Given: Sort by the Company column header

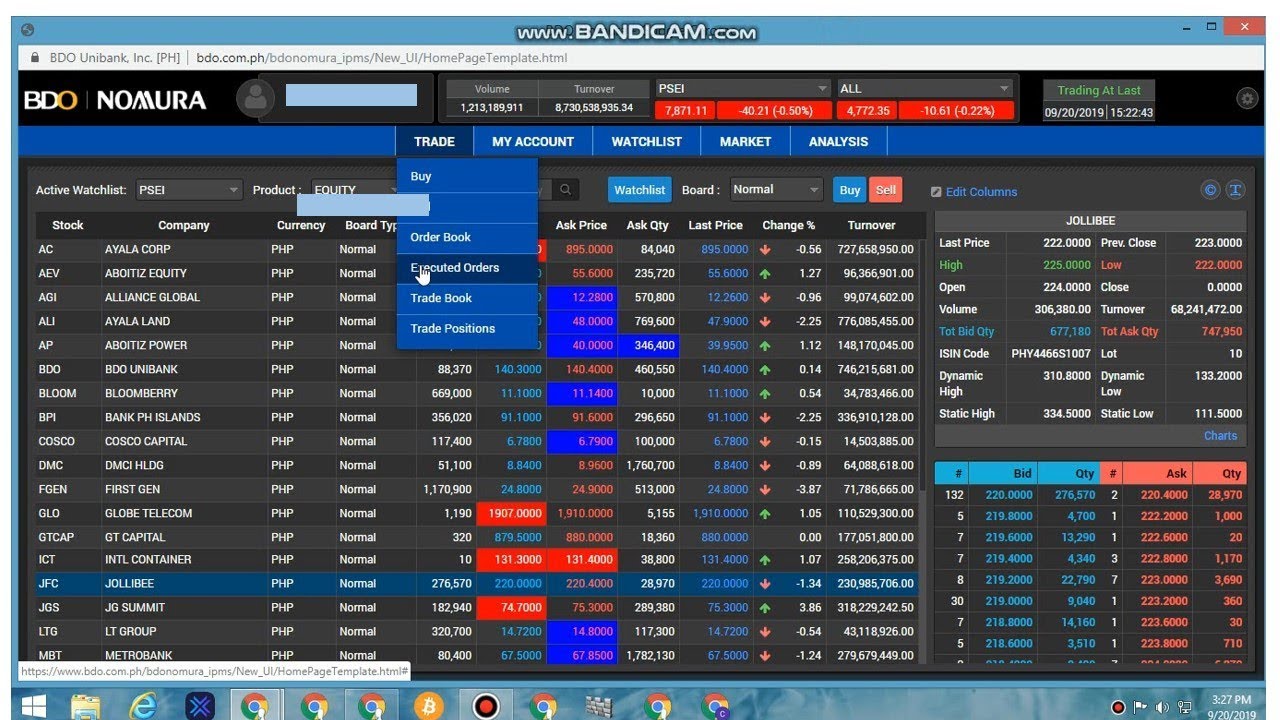Looking at the screenshot, I should pyautogui.click(x=184, y=226).
